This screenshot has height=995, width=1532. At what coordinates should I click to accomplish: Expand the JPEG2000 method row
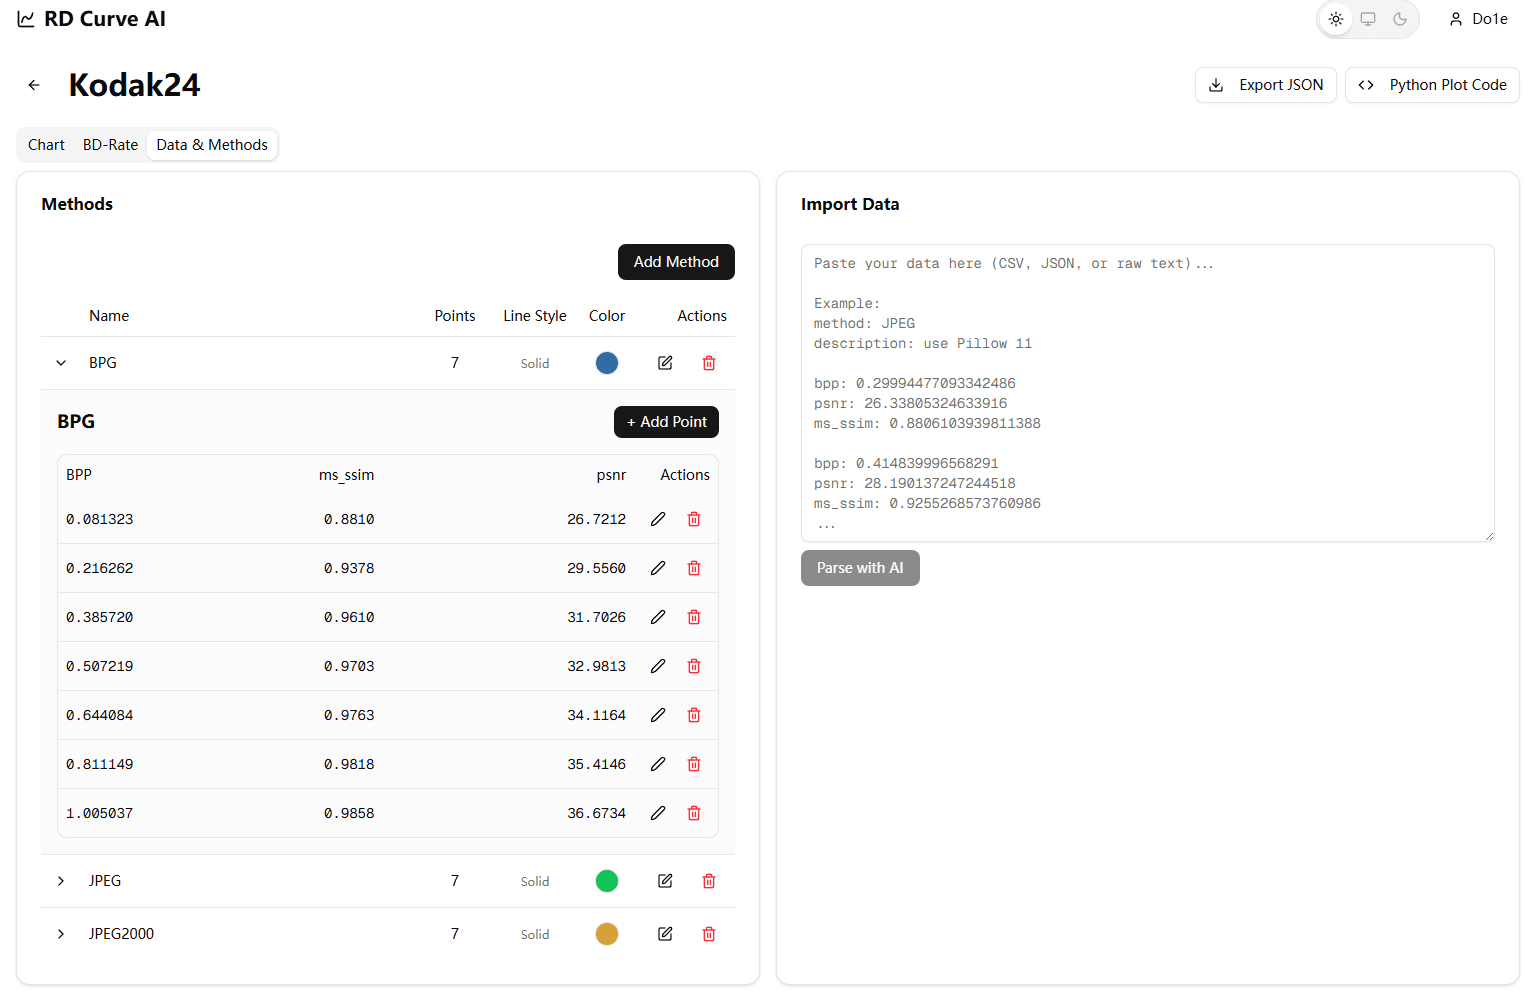(x=61, y=934)
